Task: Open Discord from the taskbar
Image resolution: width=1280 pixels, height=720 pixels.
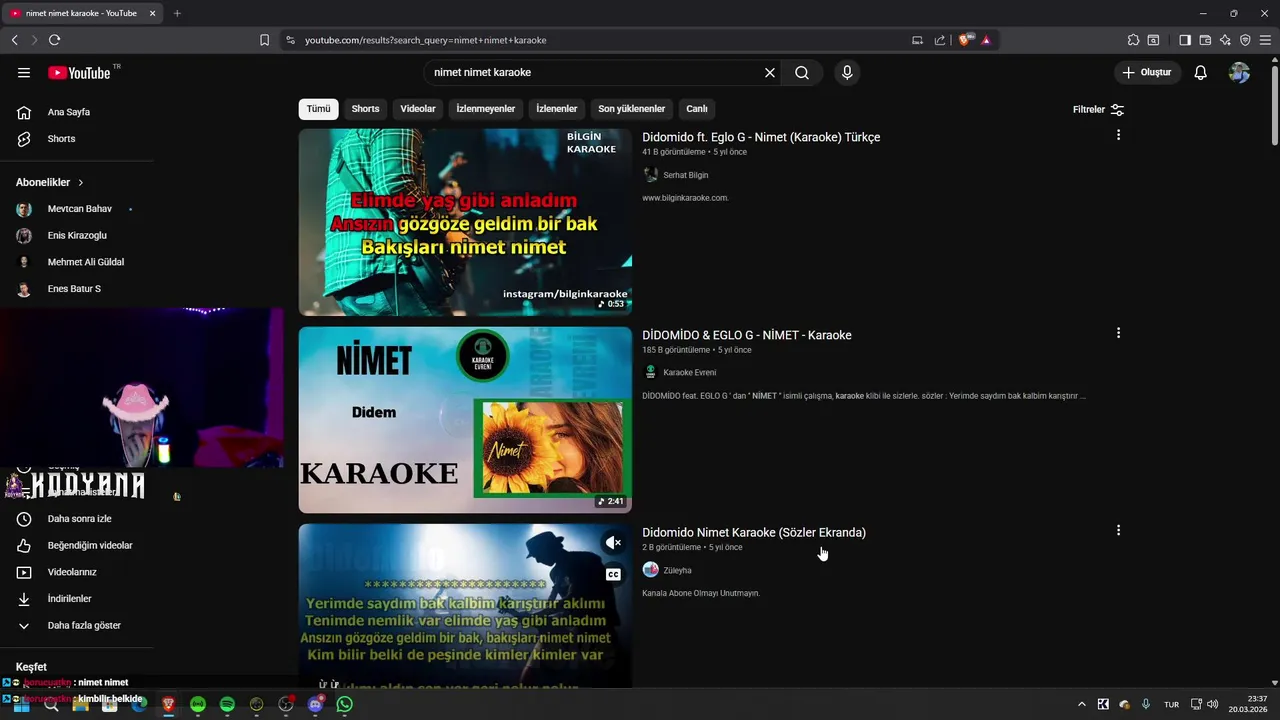Action: coord(316,704)
